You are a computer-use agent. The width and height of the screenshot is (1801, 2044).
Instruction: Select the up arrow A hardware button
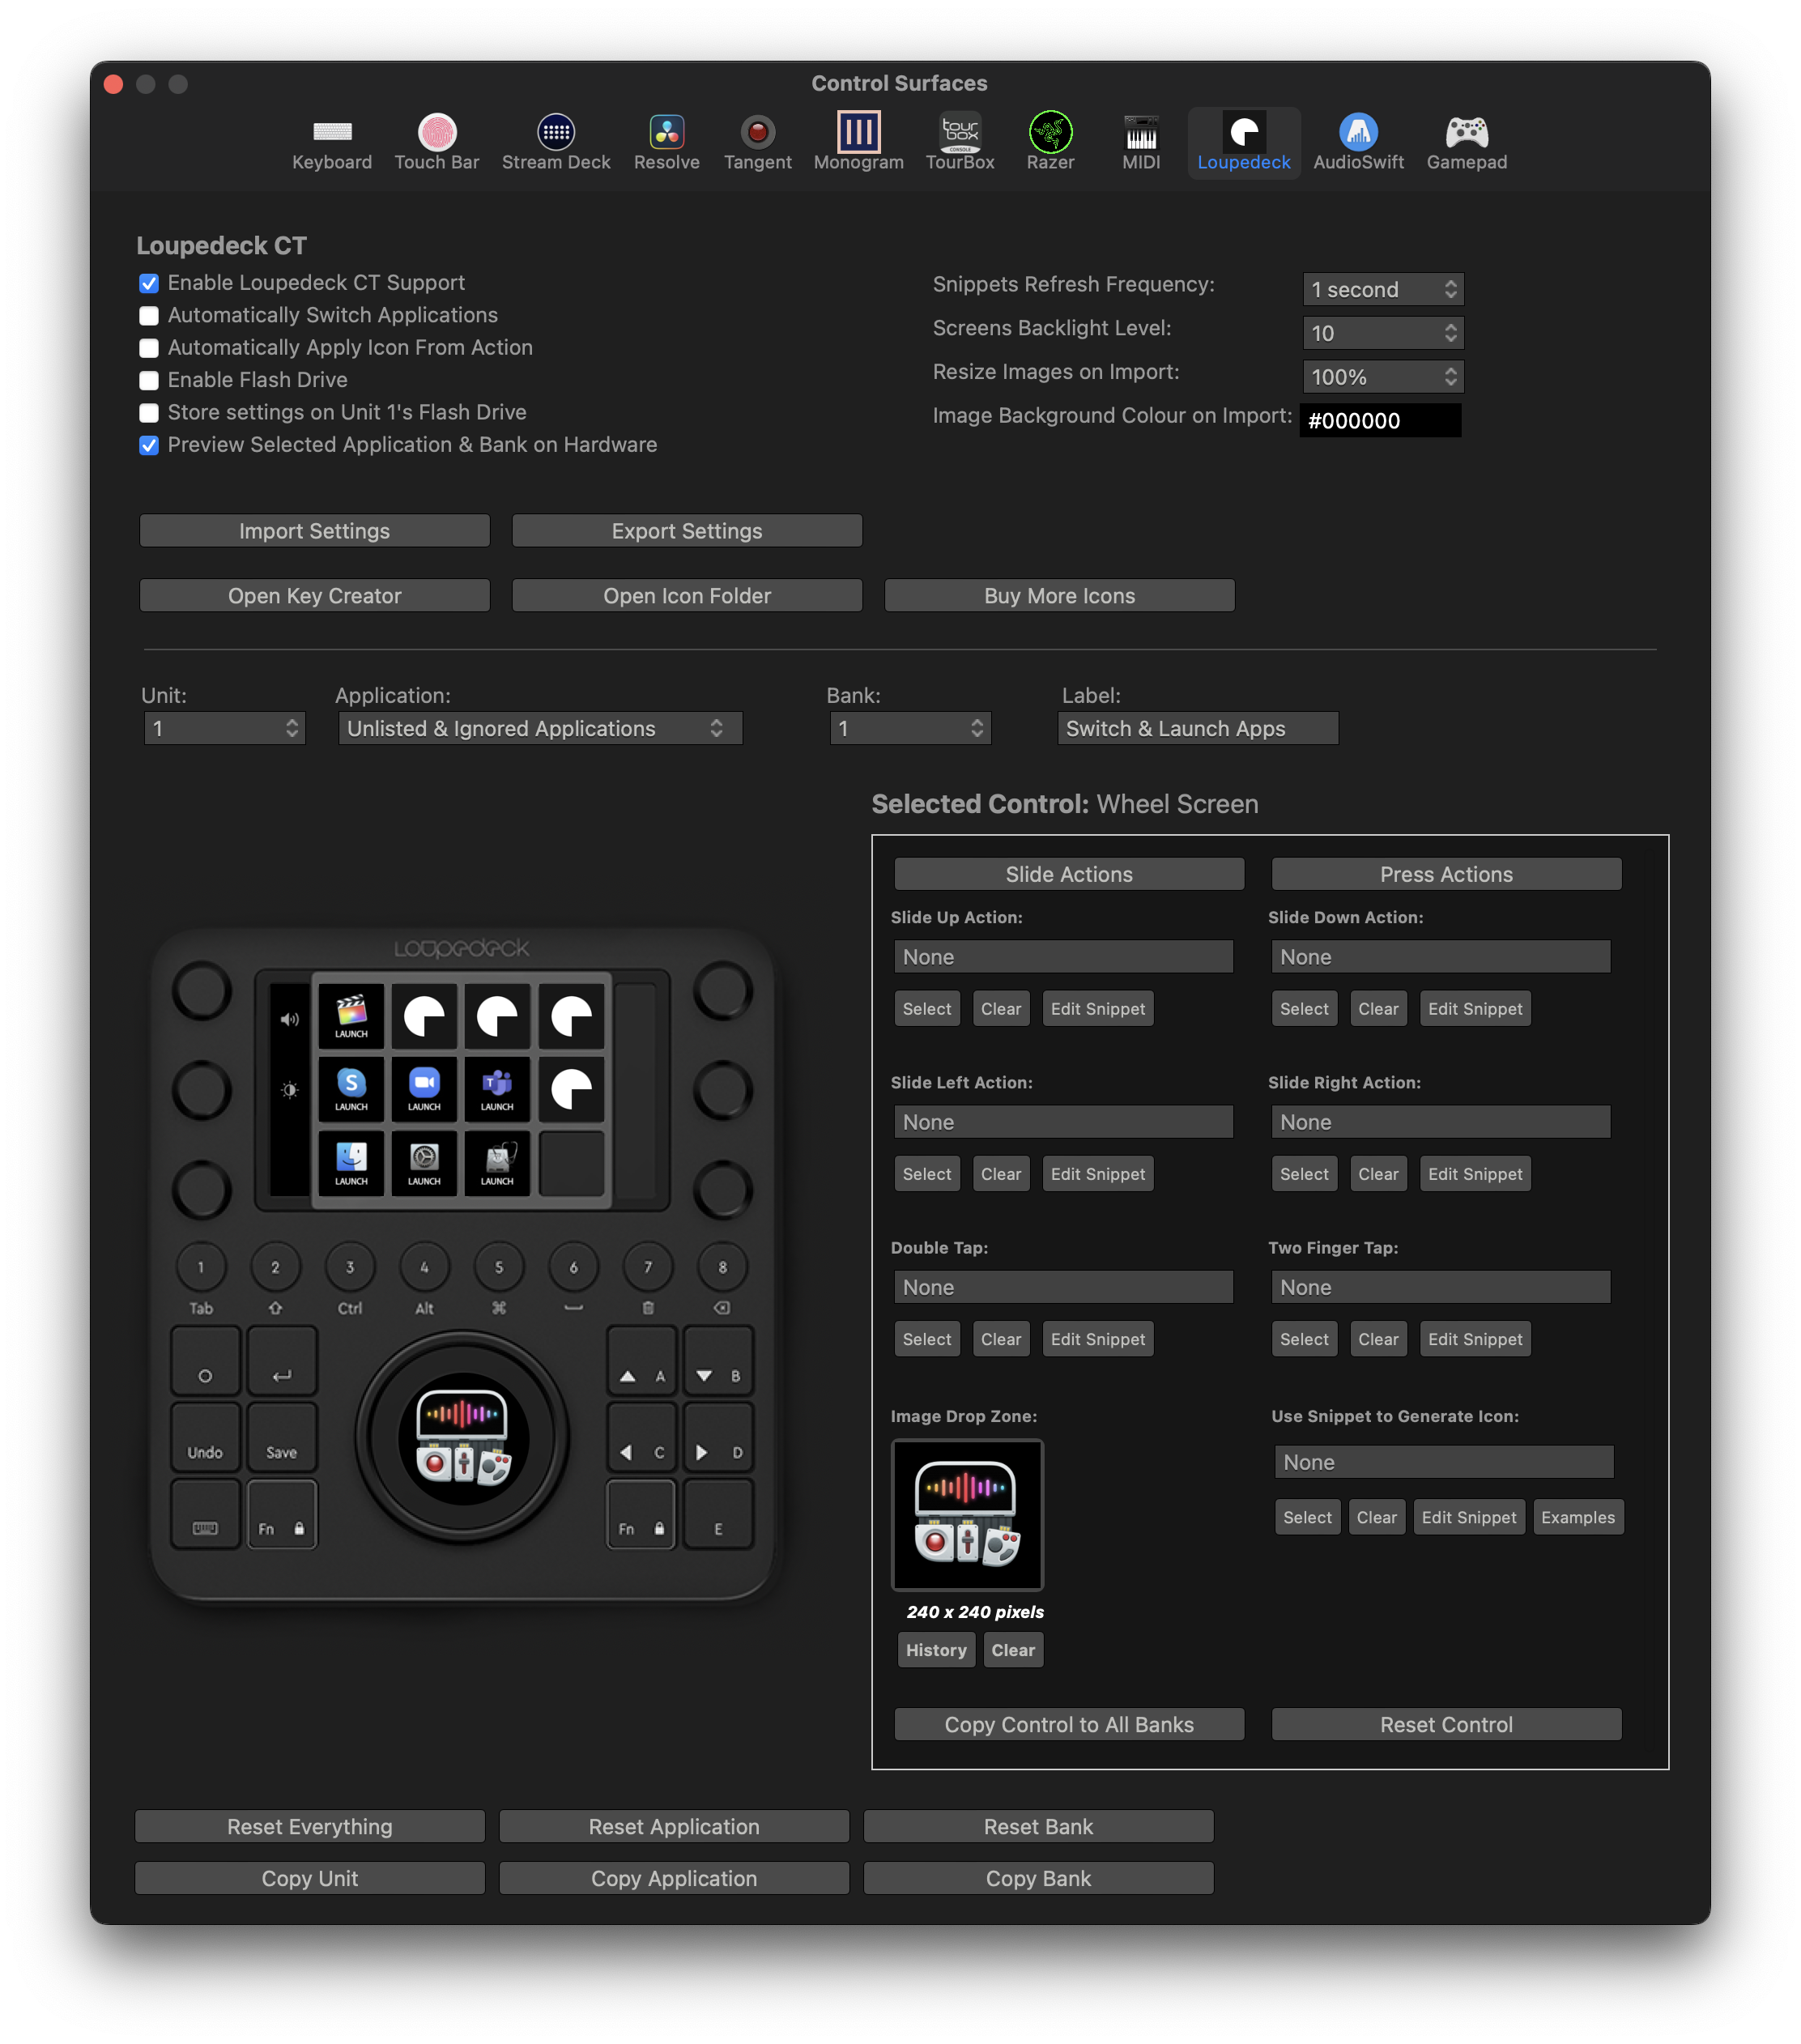click(x=642, y=1361)
